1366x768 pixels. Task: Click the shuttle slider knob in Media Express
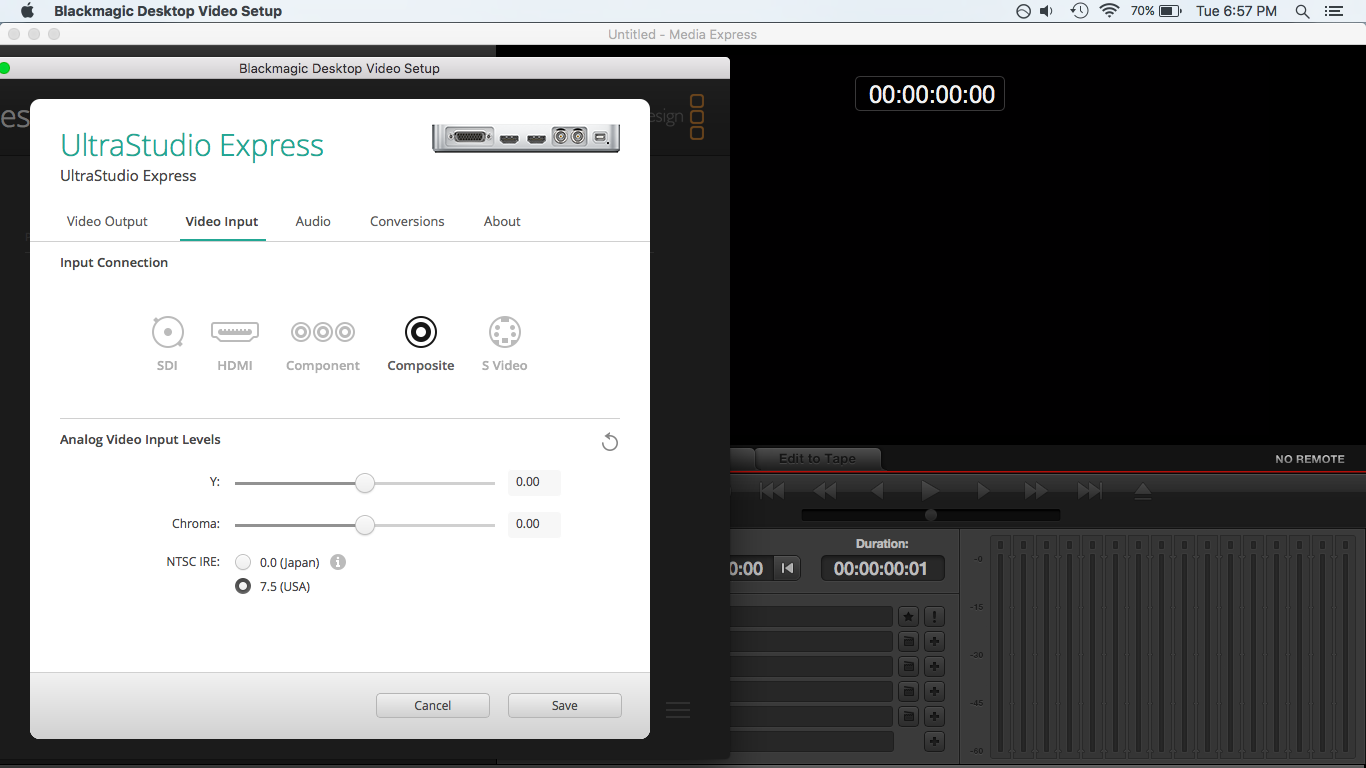(931, 515)
